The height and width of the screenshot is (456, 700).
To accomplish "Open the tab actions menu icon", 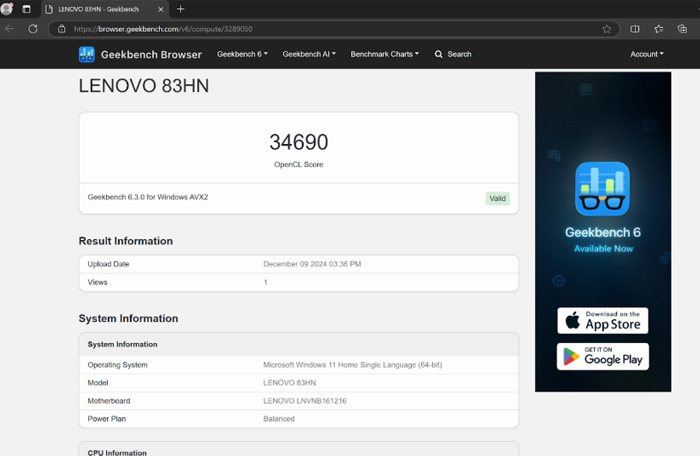I will coord(26,9).
